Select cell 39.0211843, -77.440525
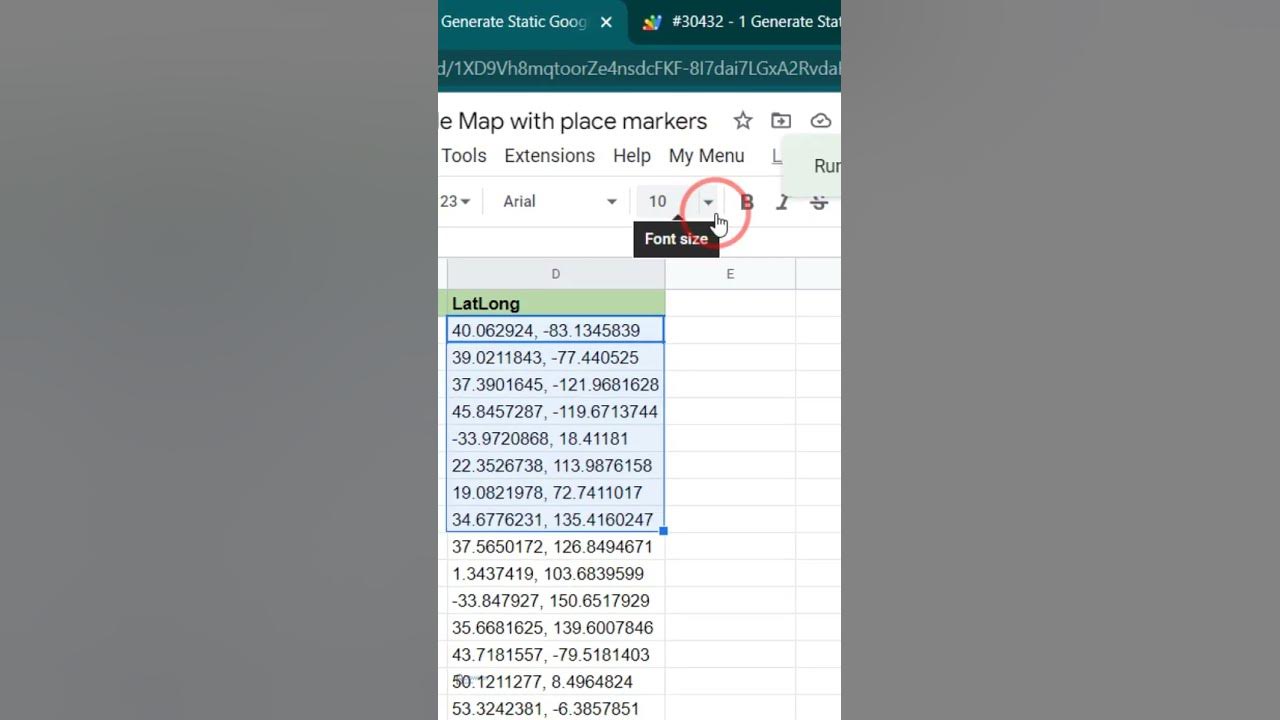1280x720 pixels. (x=555, y=357)
